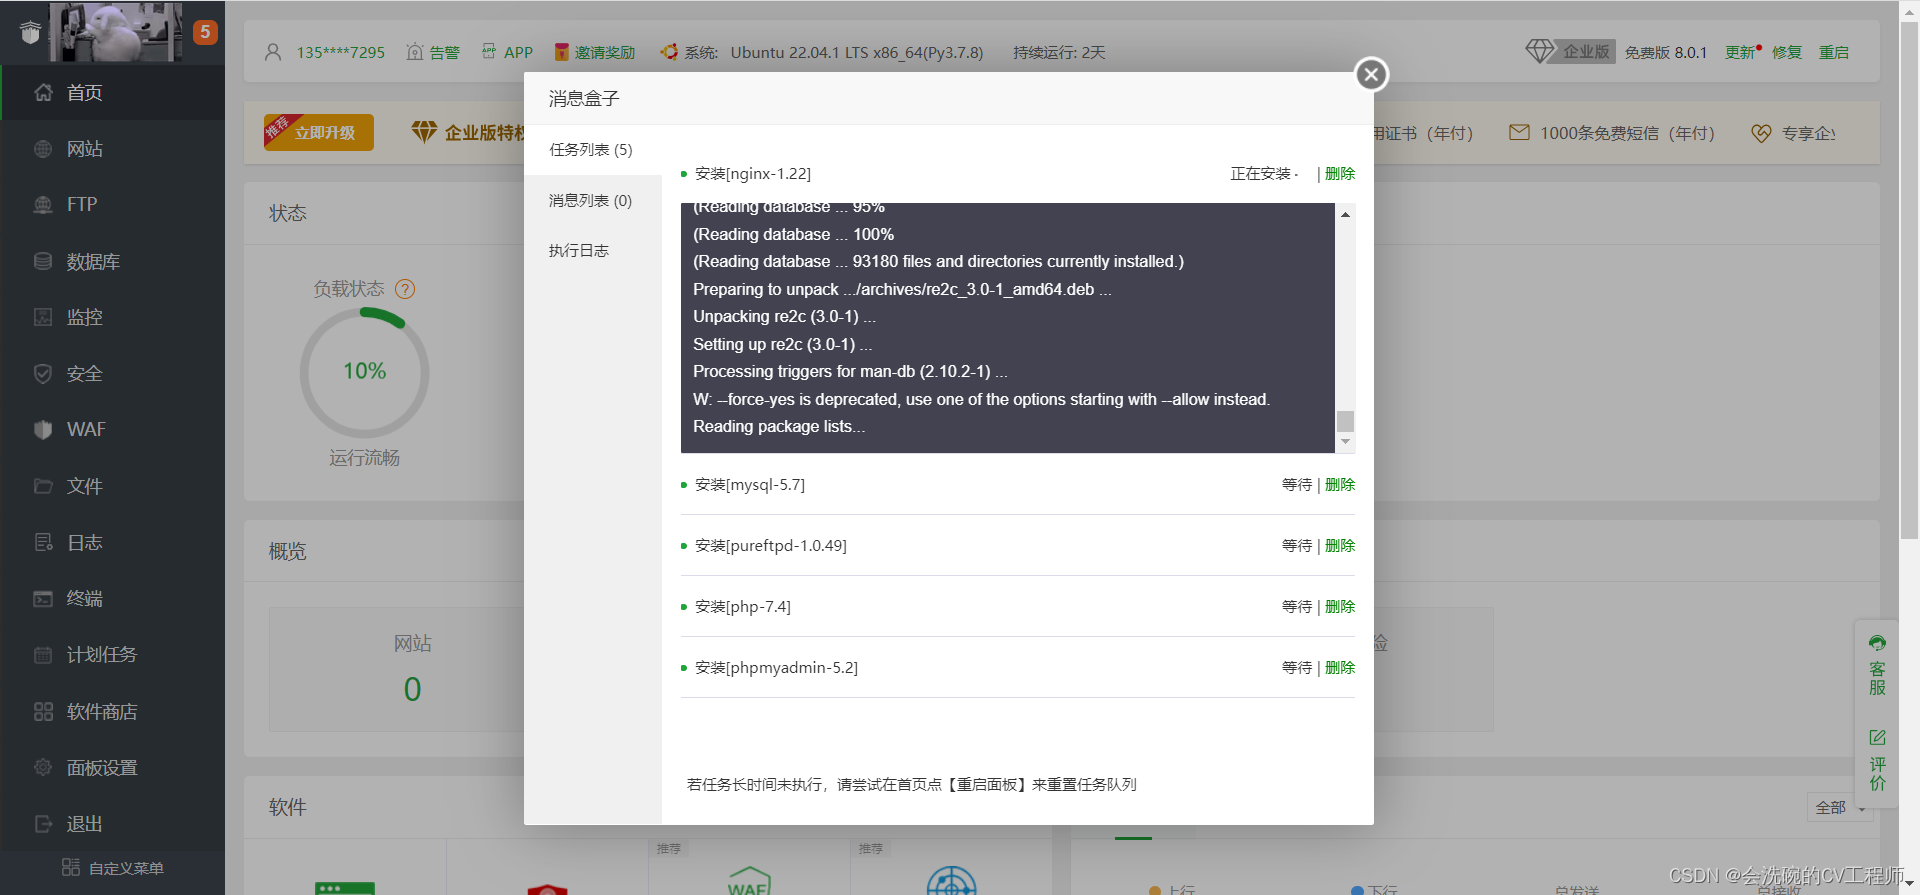Click the 10% load gauge
Image resolution: width=1920 pixels, height=895 pixels.
[x=365, y=372]
